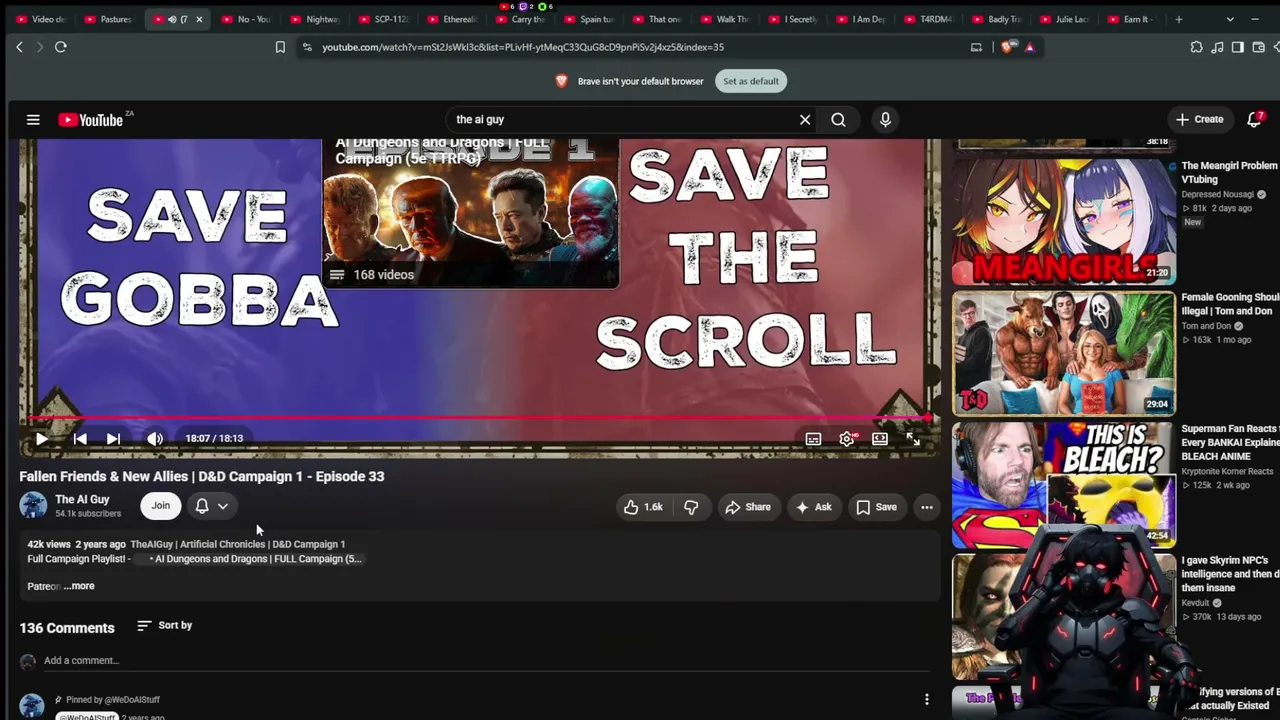1280x720 pixels.
Task: Clear the search box with the X
Action: point(805,120)
